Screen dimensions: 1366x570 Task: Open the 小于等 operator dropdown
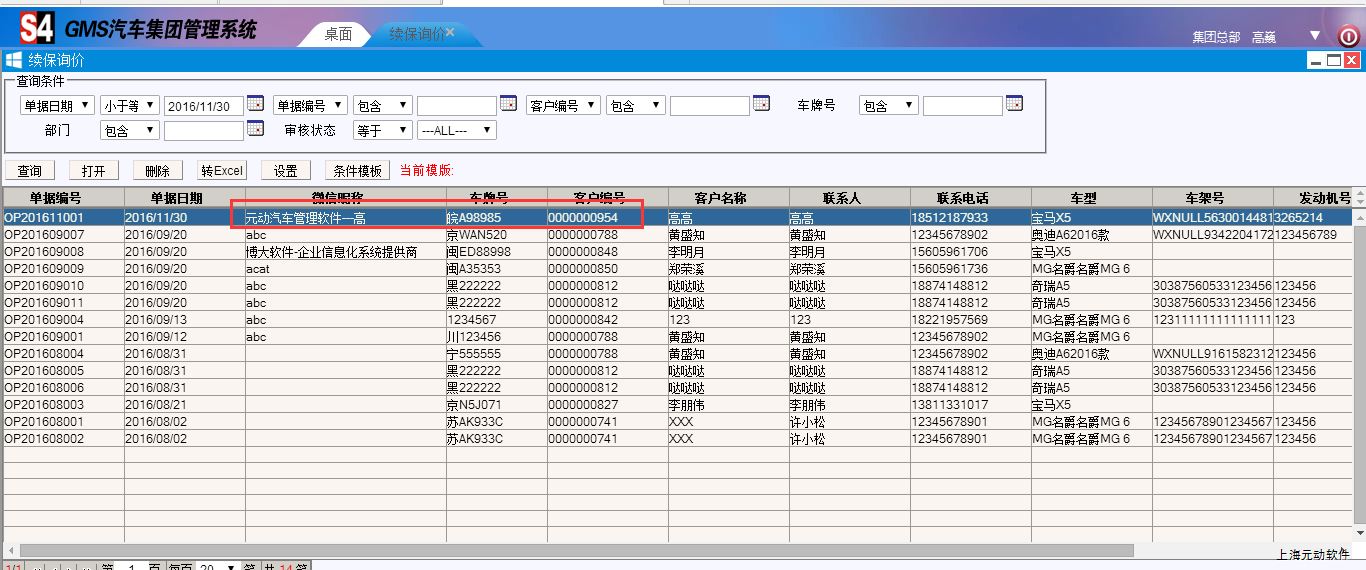(x=129, y=105)
